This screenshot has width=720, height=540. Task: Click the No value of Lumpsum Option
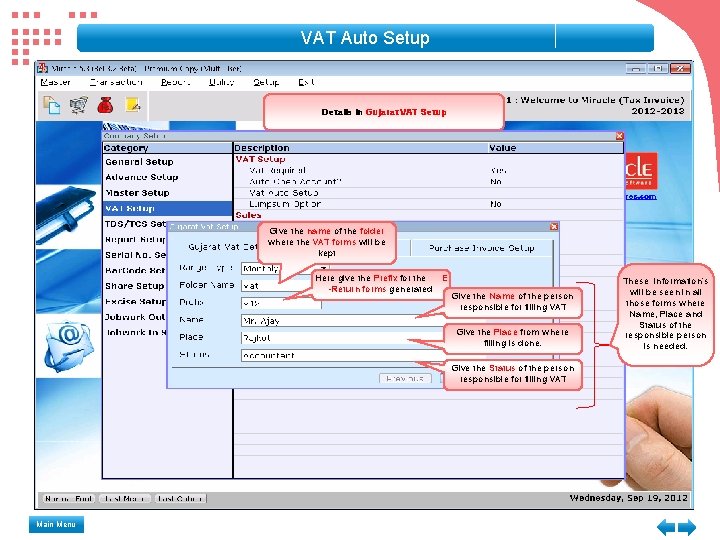(495, 204)
